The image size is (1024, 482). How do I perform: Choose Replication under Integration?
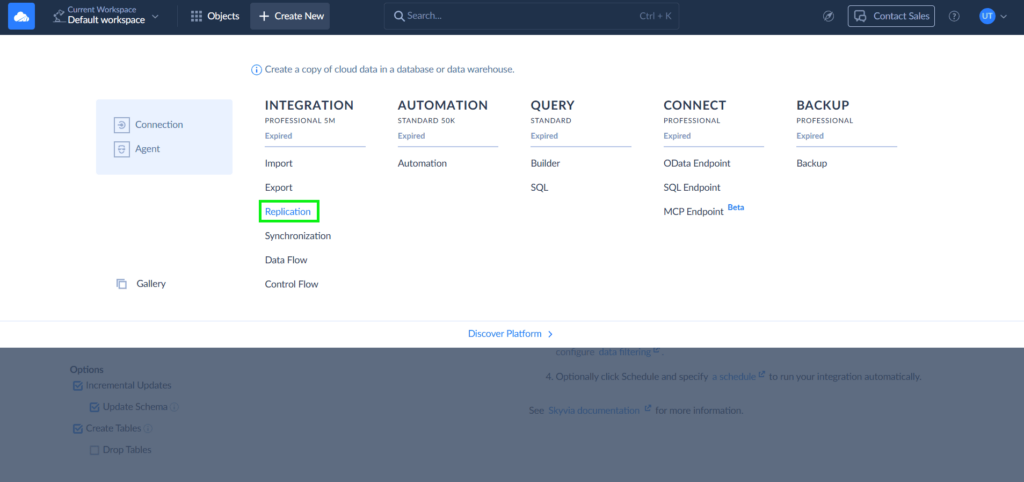tap(288, 212)
